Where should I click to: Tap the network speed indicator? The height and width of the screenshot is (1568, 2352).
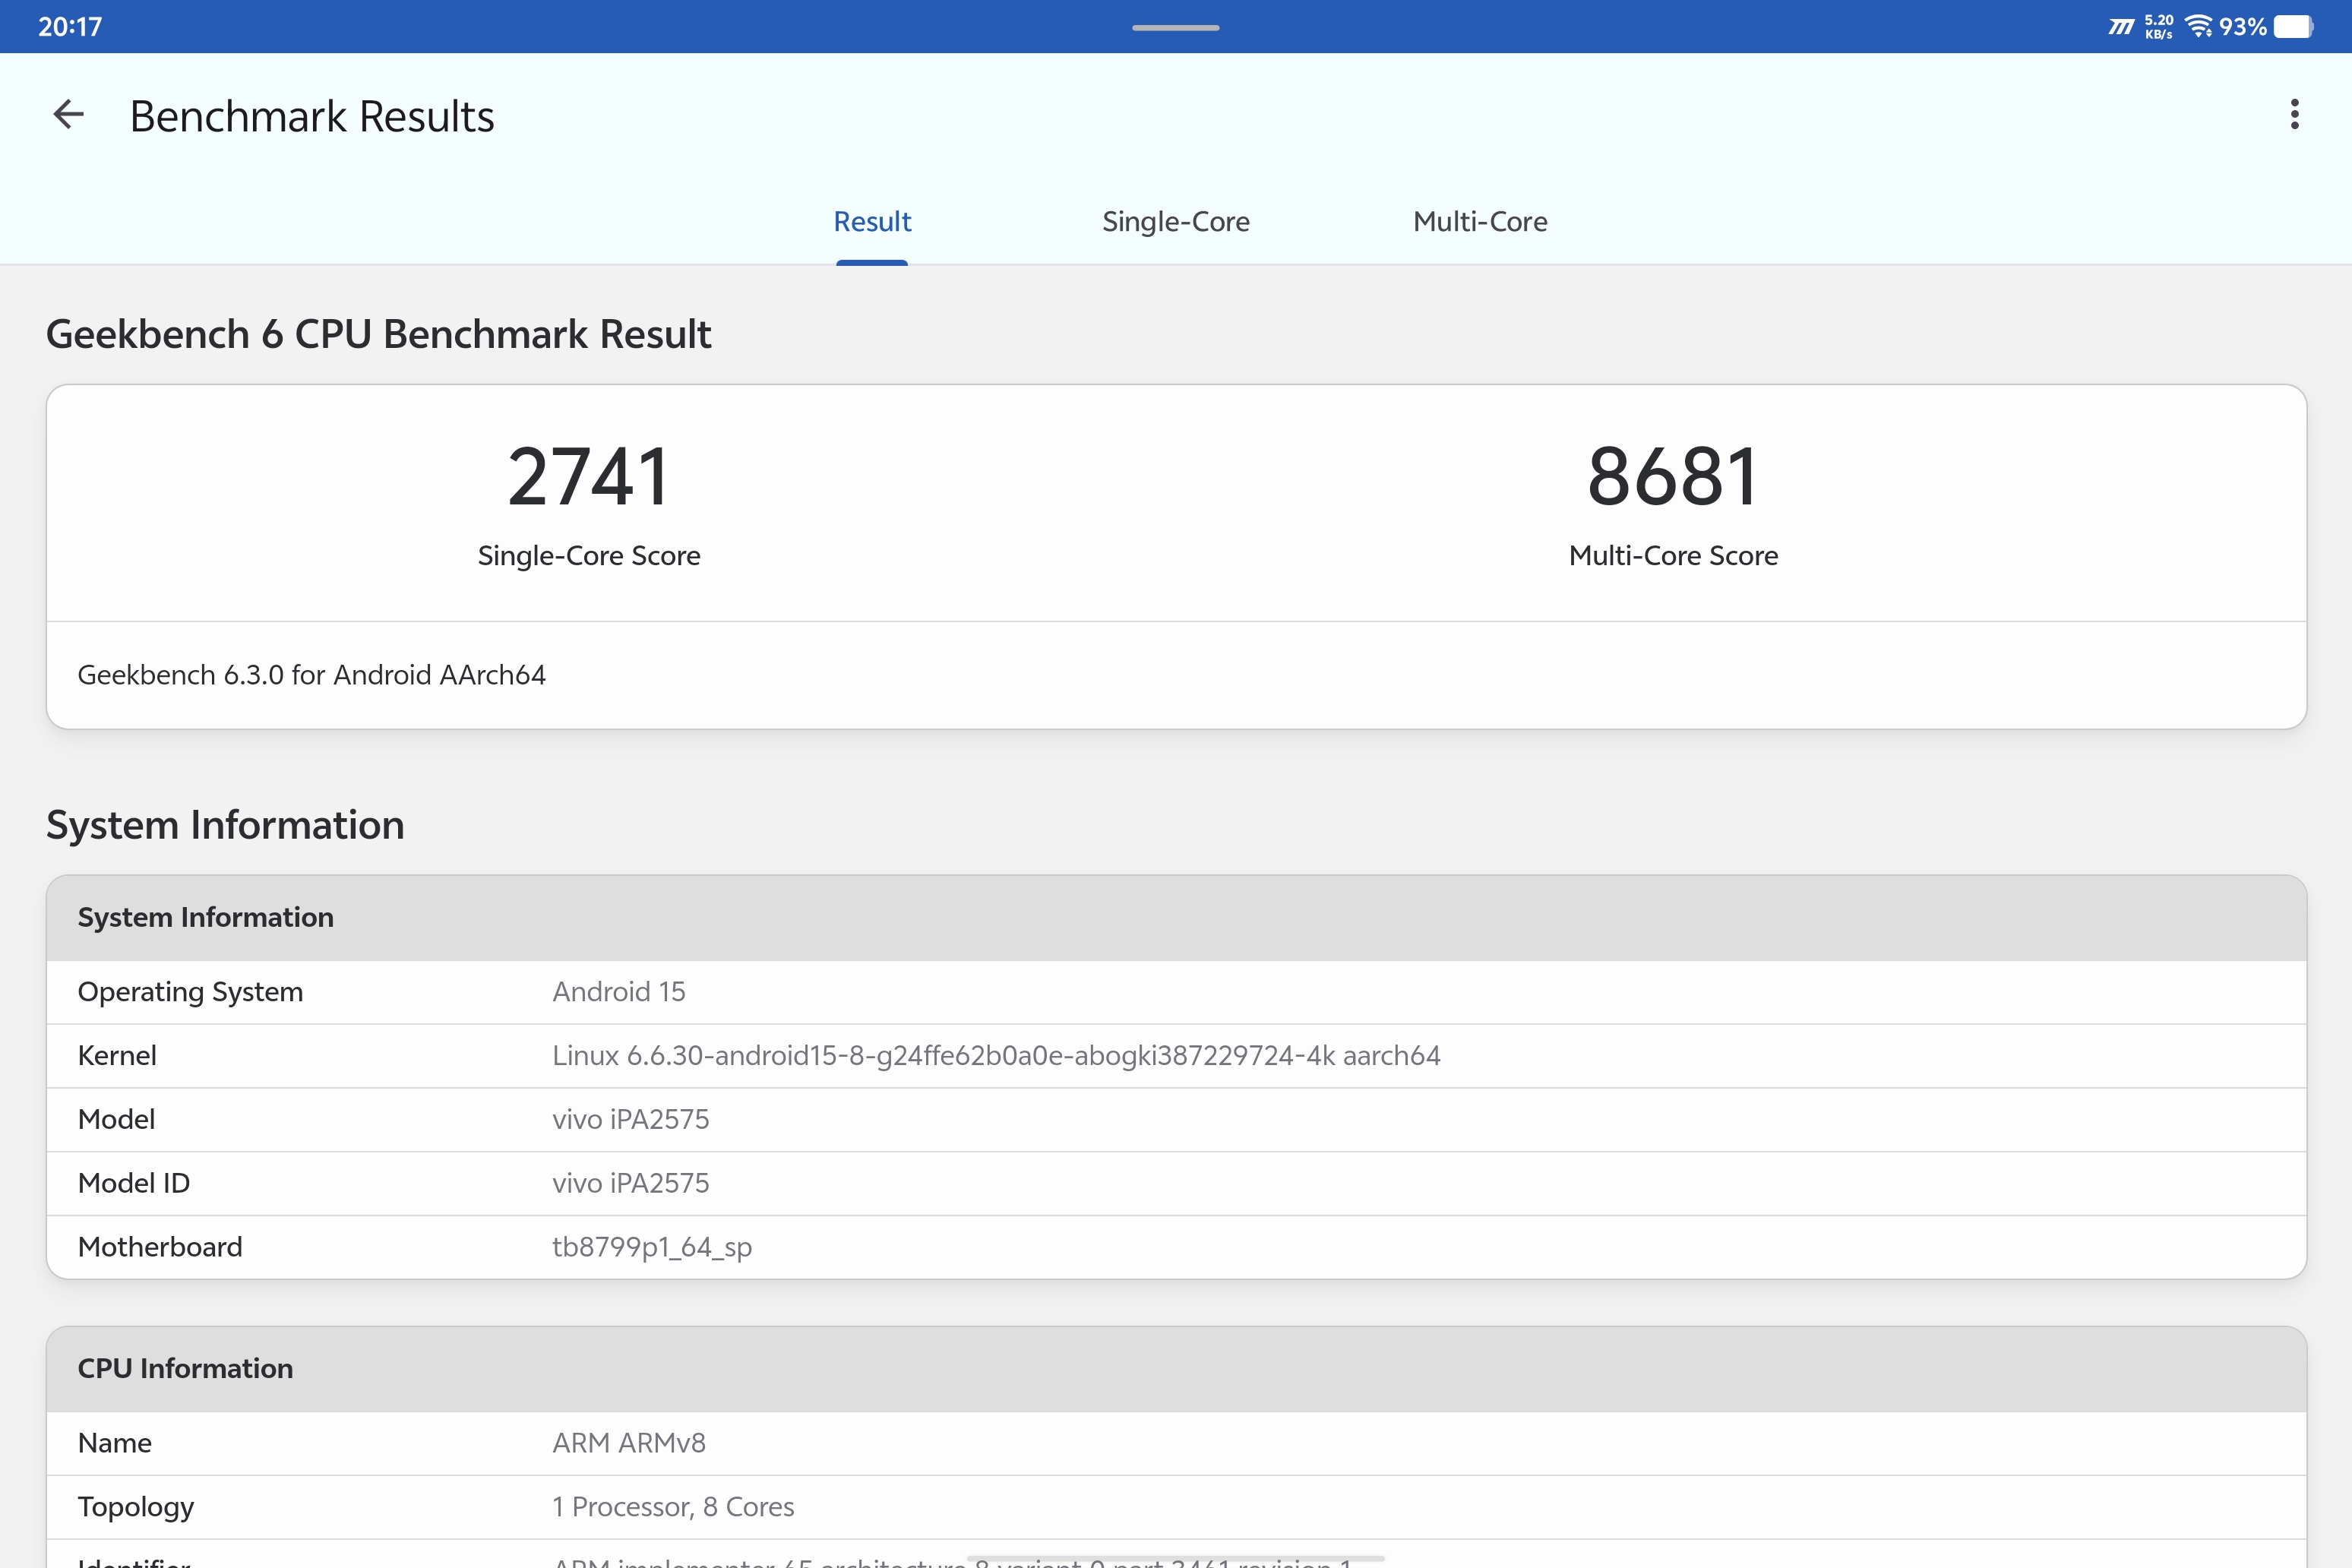coord(2158,26)
